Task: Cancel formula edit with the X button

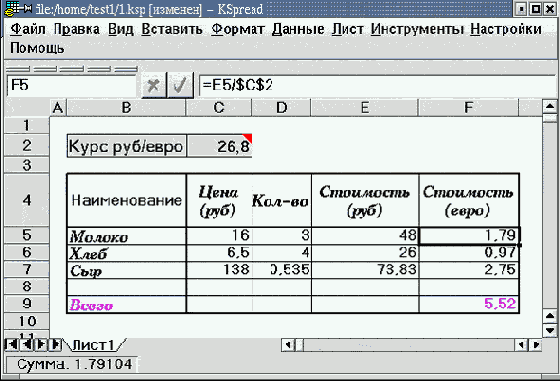Action: (154, 85)
